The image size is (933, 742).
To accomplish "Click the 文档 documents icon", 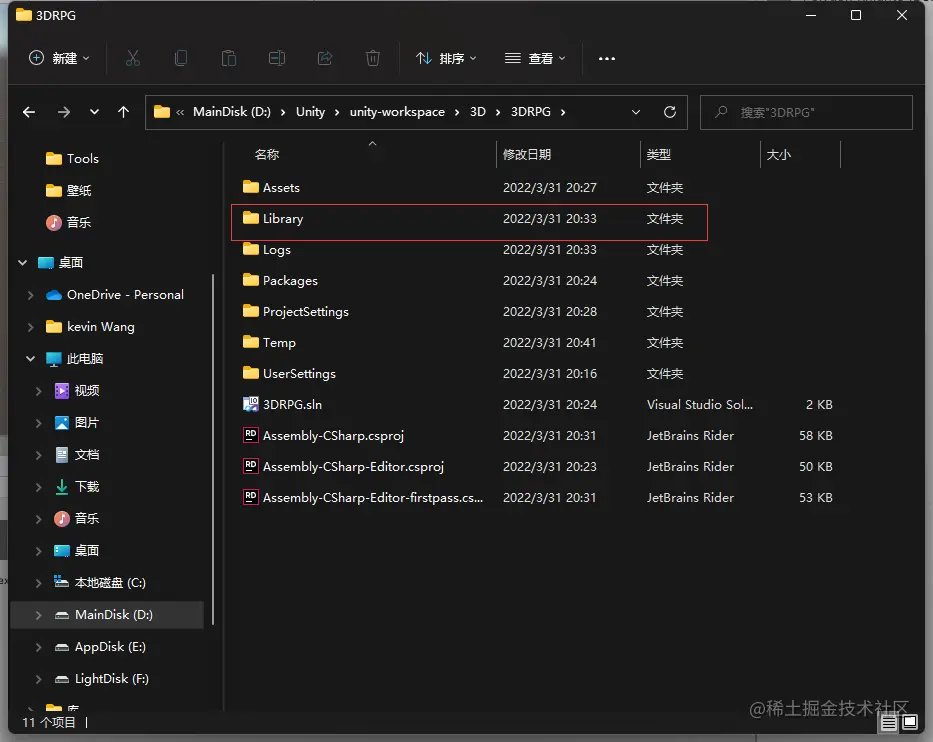I will (x=62, y=455).
